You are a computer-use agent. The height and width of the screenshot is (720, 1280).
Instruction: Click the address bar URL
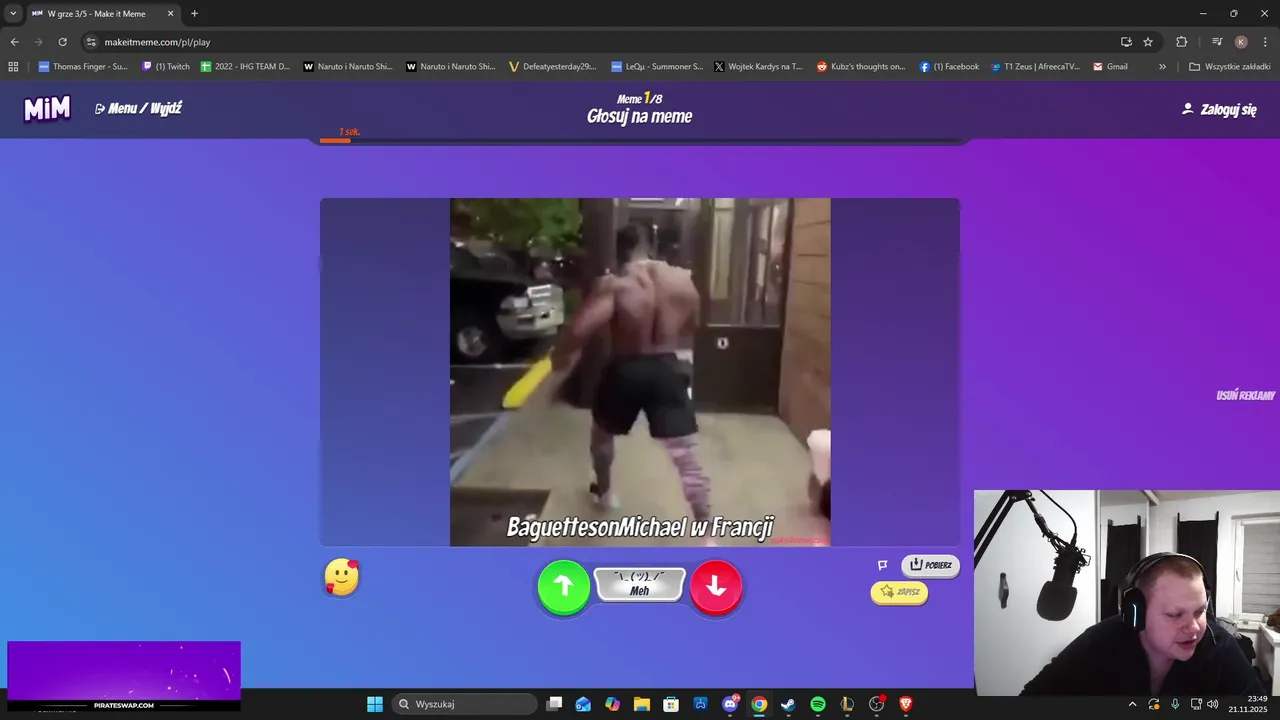pyautogui.click(x=157, y=42)
